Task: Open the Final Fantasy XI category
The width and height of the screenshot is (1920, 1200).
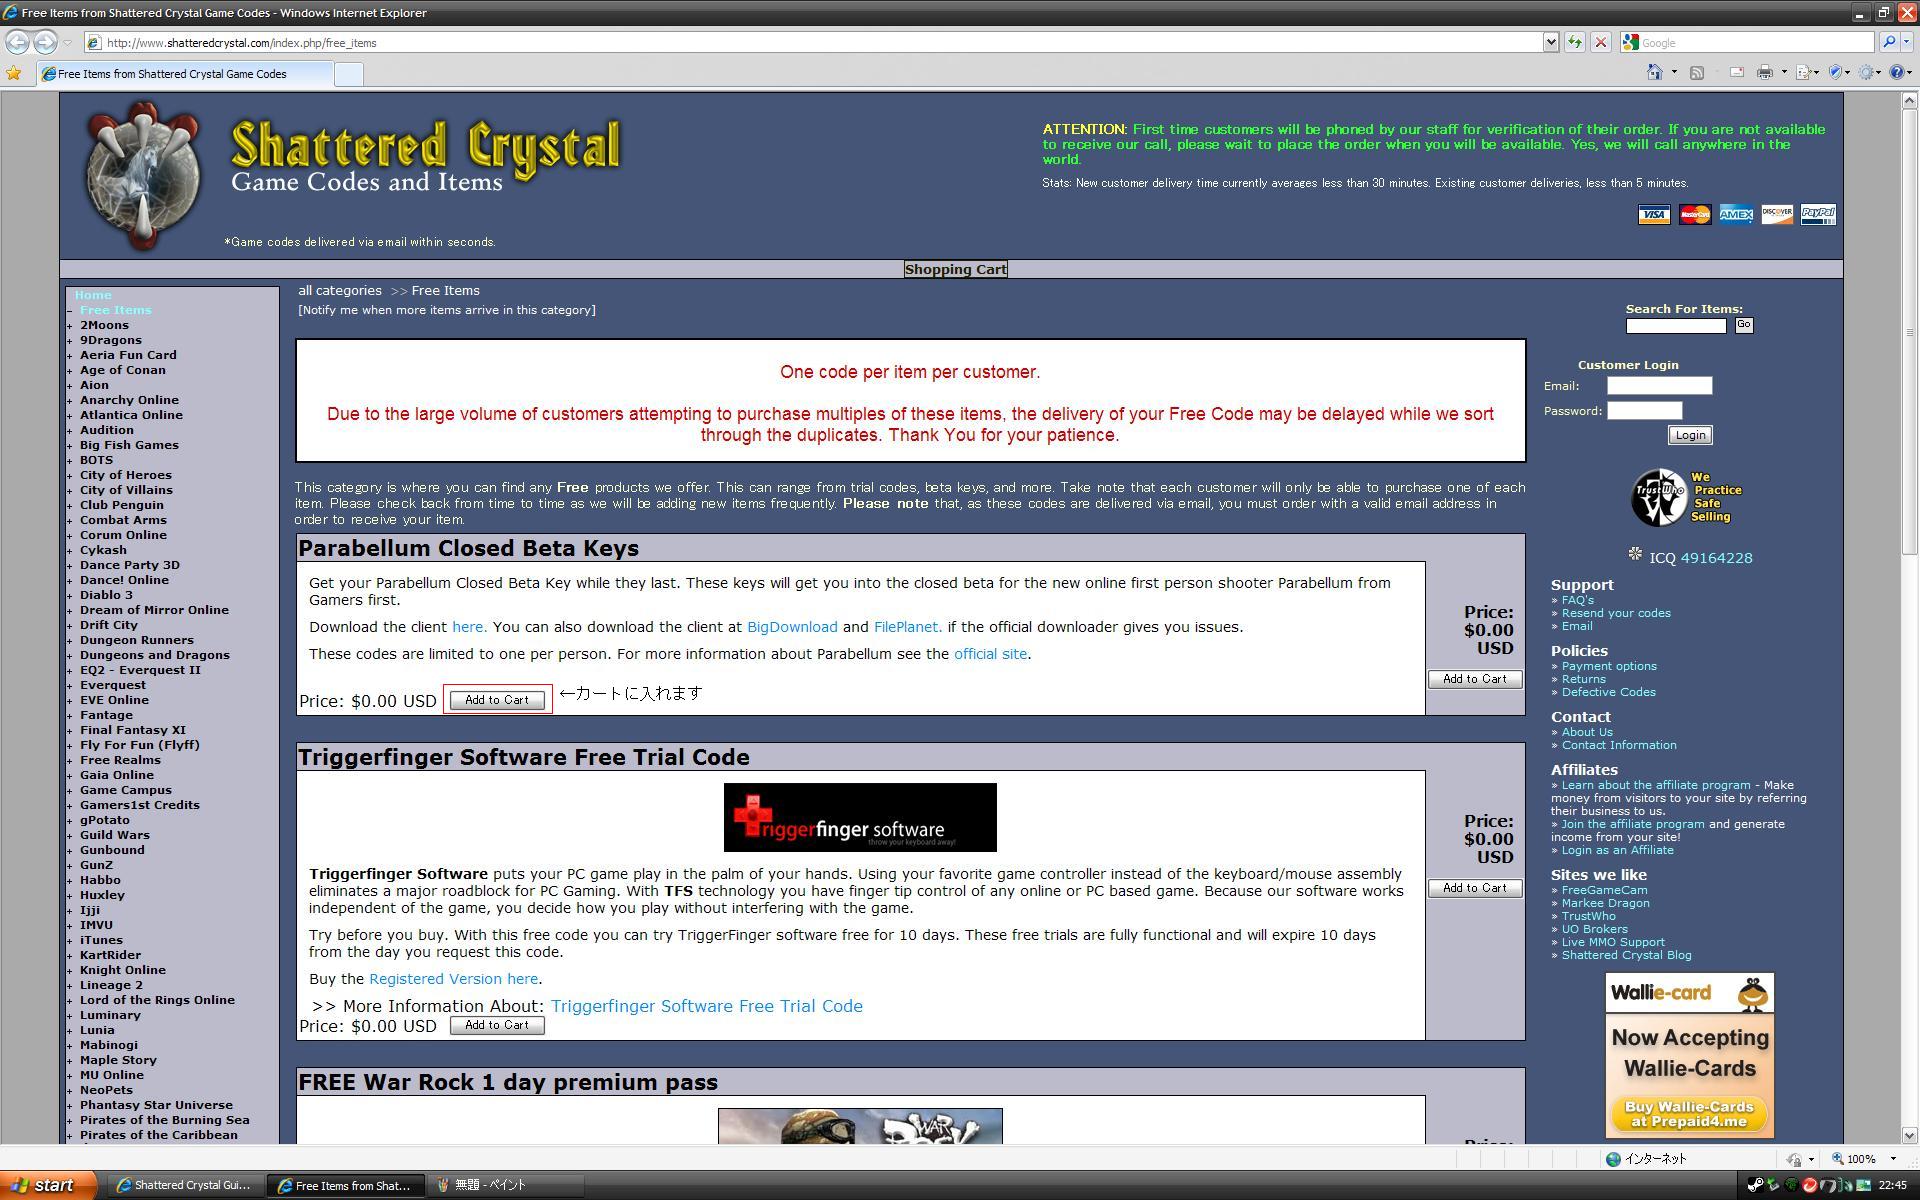Action: coord(133,730)
